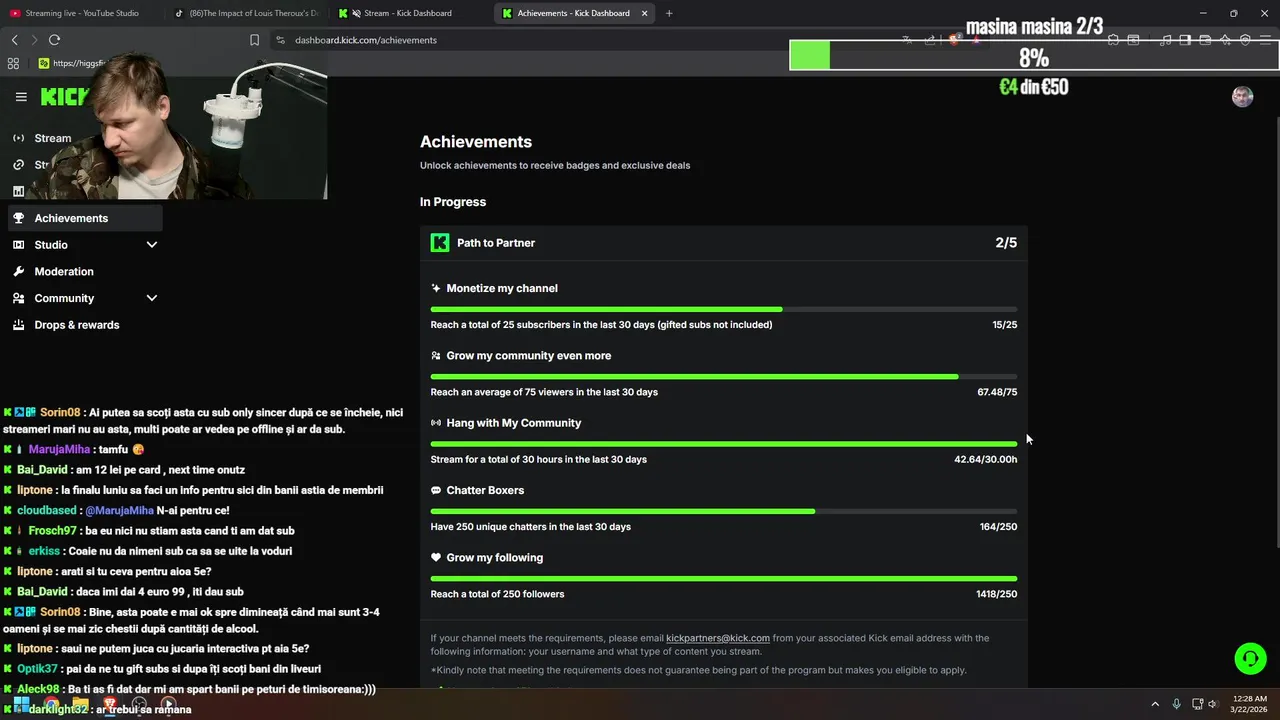Click the 42.64/30.00h streamed hours value
Viewport: 1280px width, 720px height.
tap(986, 460)
